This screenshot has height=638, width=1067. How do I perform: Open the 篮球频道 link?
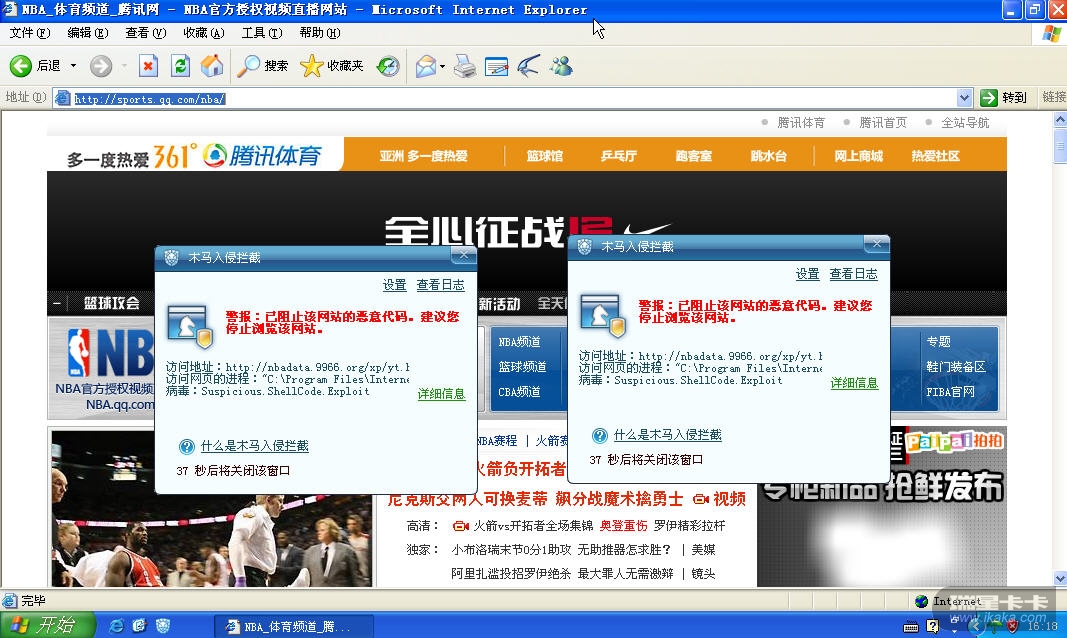point(522,367)
